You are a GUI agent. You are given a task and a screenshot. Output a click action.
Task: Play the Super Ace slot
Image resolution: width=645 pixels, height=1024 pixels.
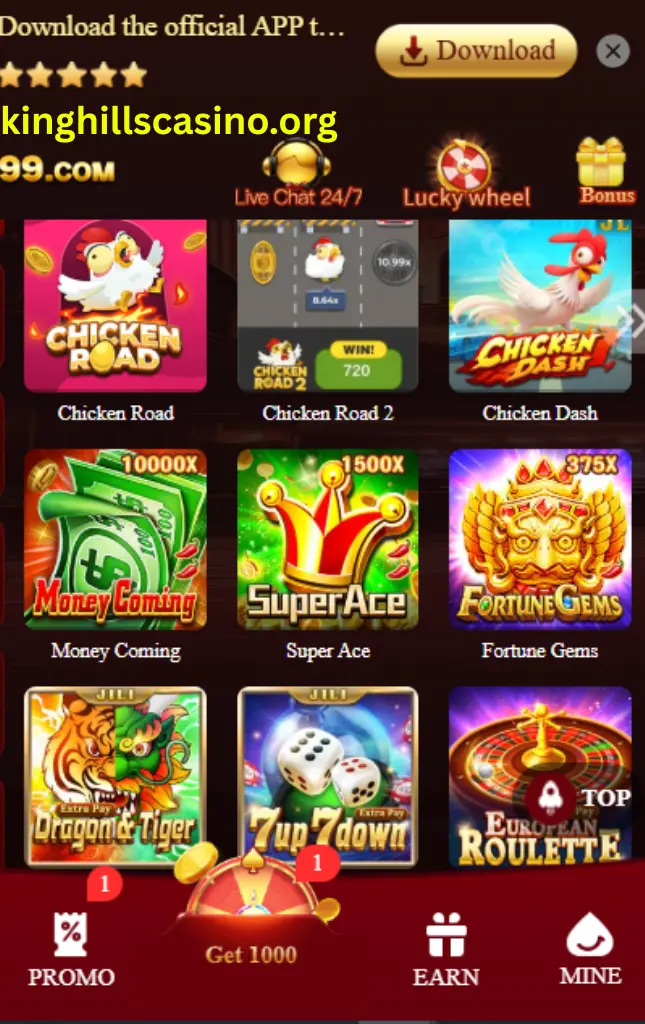click(x=328, y=539)
